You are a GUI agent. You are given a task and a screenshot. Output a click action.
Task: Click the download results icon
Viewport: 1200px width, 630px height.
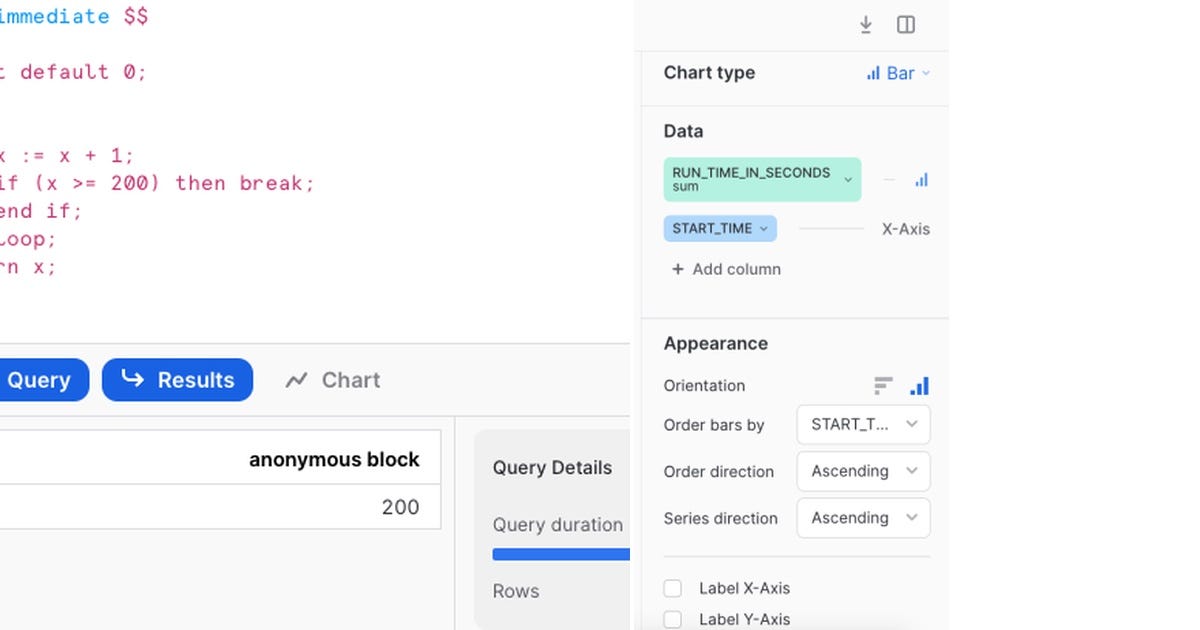click(x=866, y=25)
